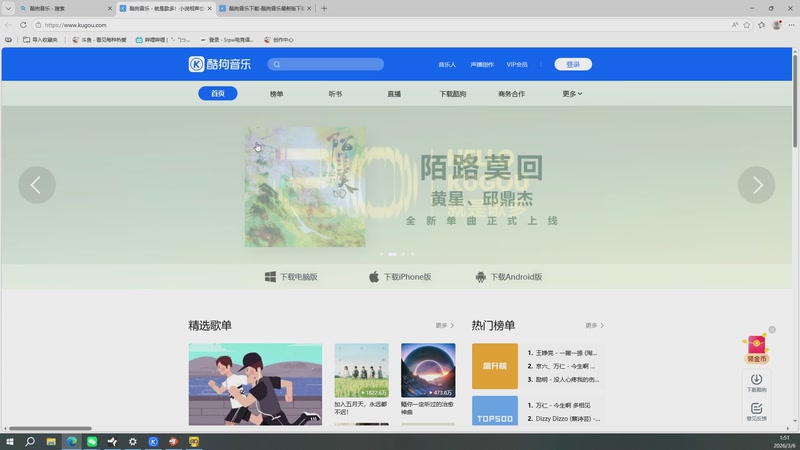Go to the 榜单 navigation tab
This screenshot has height=450, width=800.
277,94
